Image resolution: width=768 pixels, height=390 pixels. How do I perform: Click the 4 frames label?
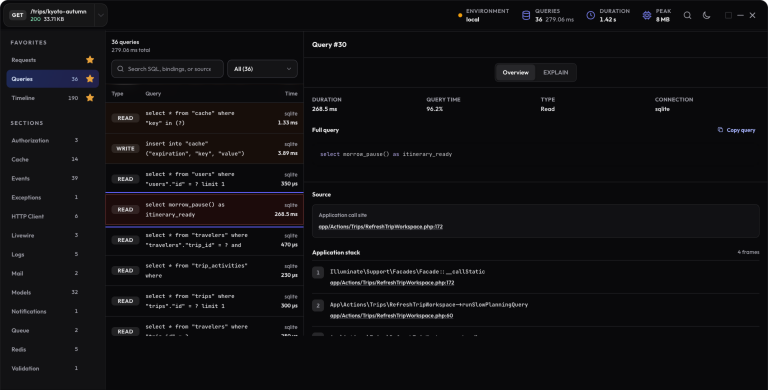tap(748, 252)
